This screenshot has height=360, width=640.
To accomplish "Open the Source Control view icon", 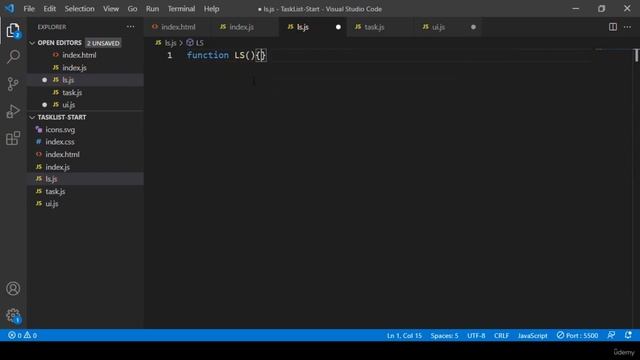I will (x=13, y=84).
